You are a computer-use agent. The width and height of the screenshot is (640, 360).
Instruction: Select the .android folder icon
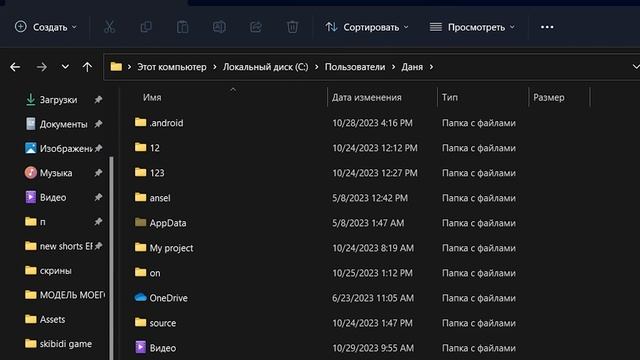(x=140, y=122)
